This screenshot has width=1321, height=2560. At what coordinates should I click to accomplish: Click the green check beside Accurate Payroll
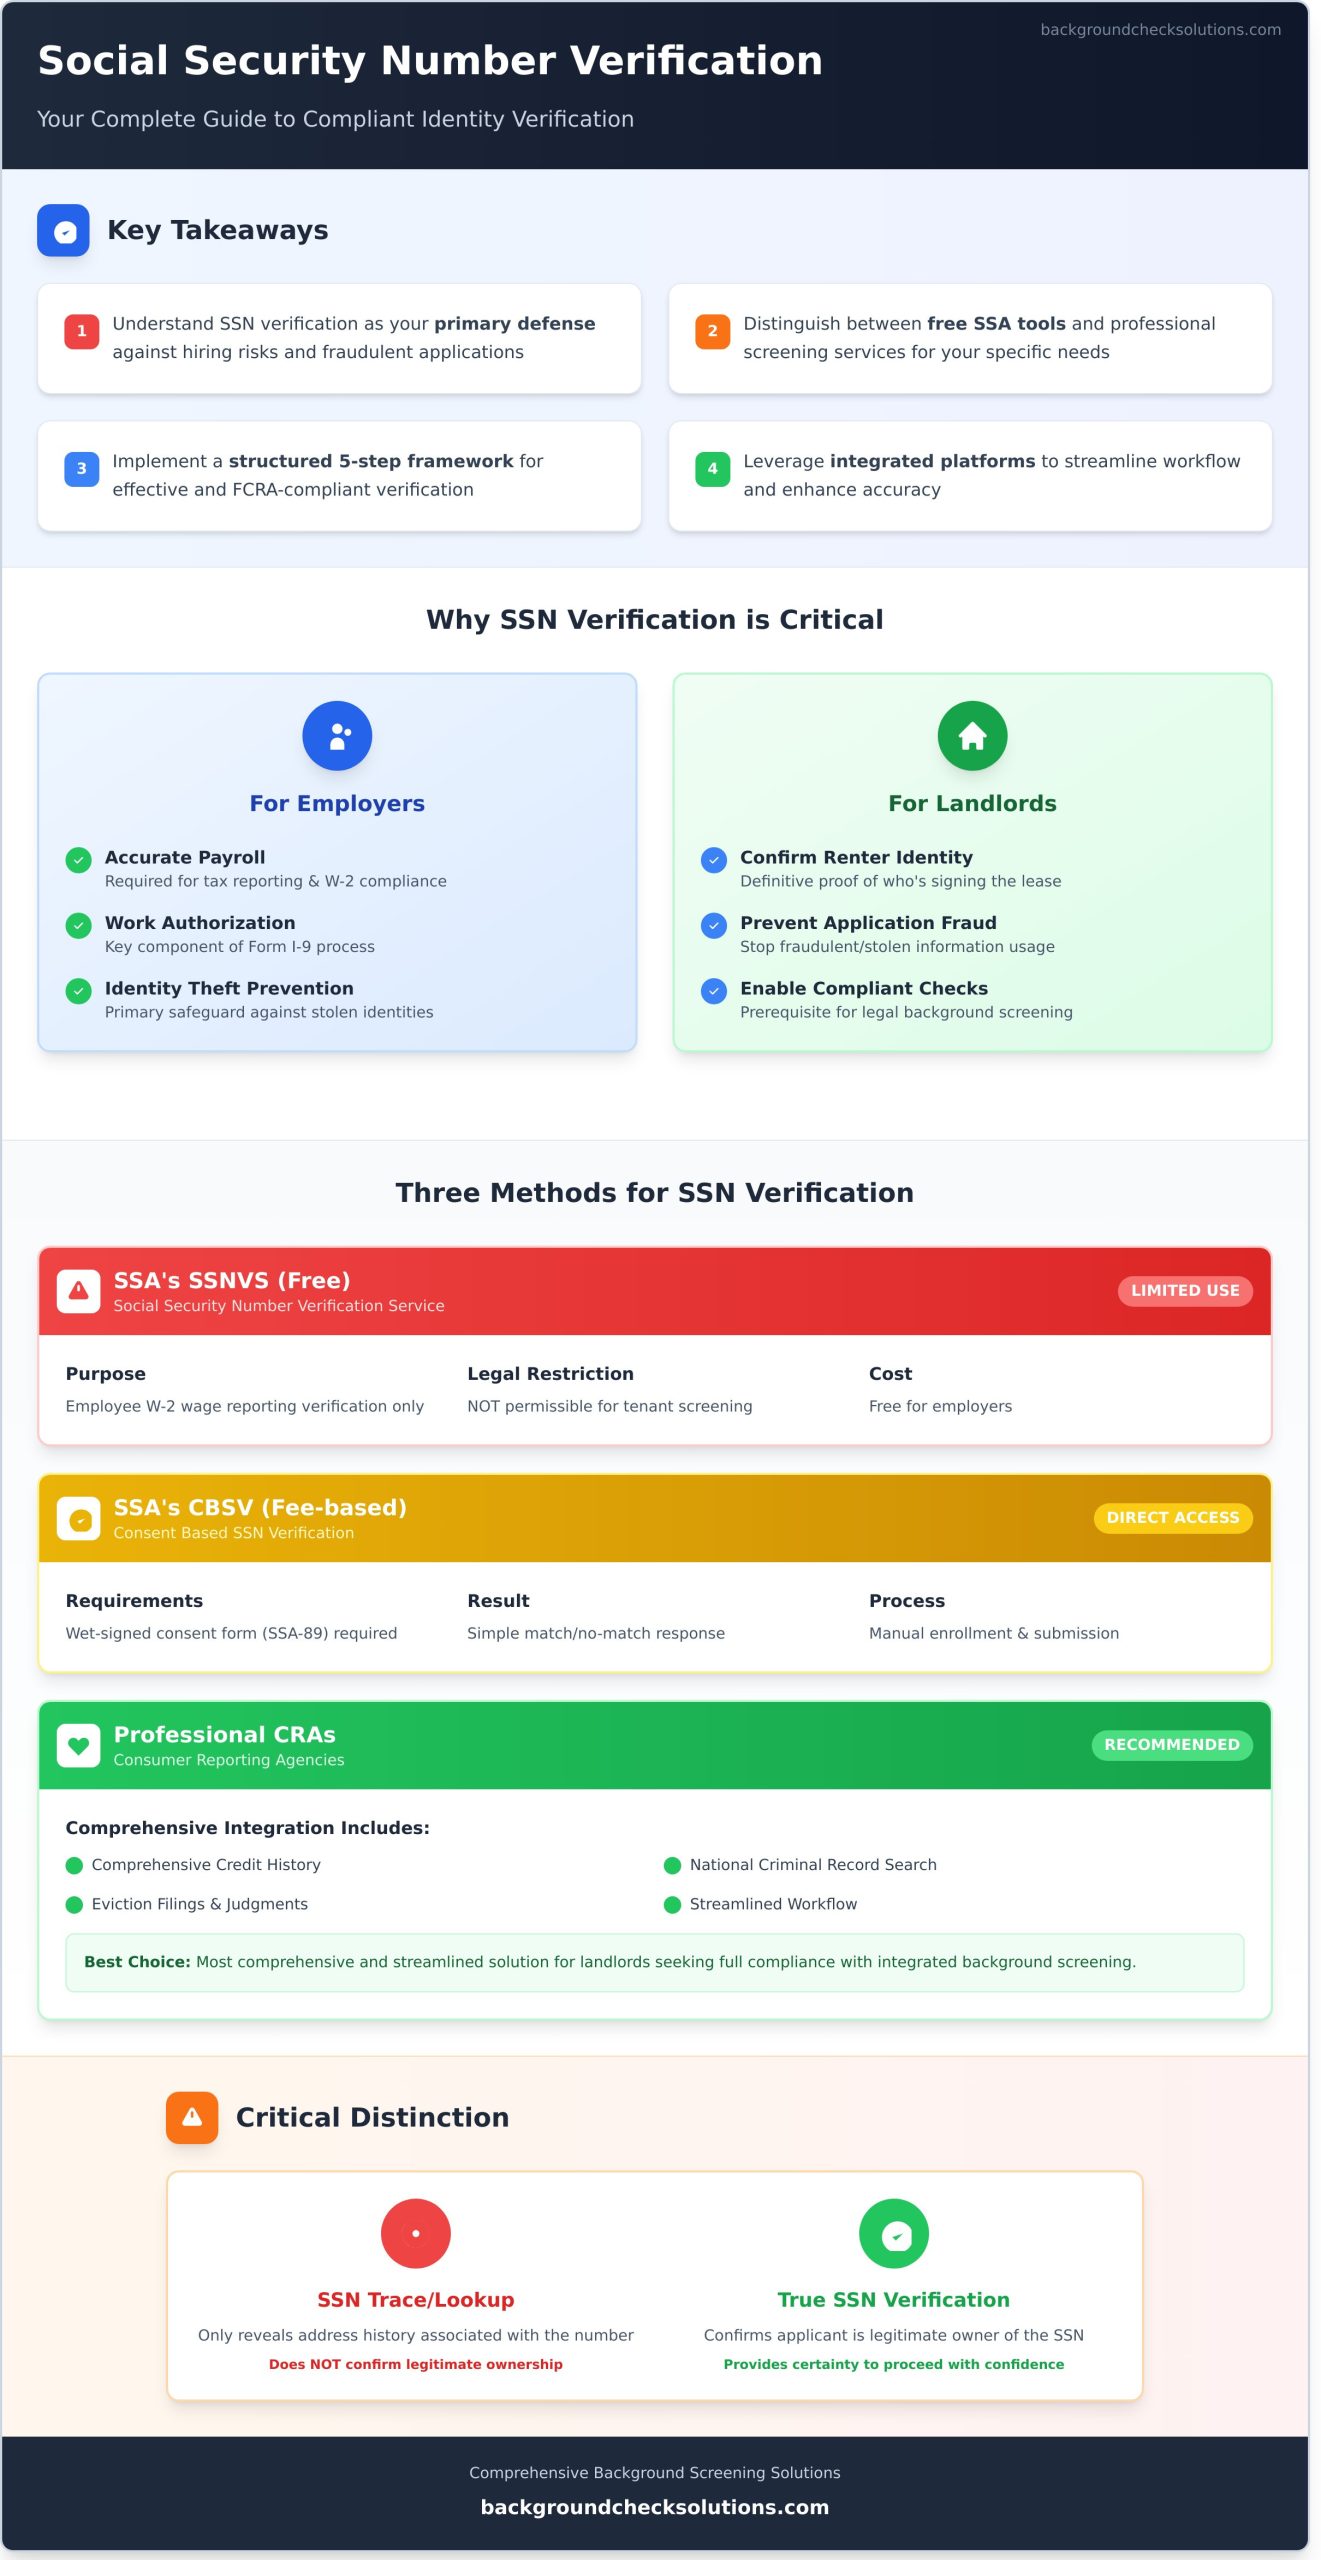coord(78,860)
